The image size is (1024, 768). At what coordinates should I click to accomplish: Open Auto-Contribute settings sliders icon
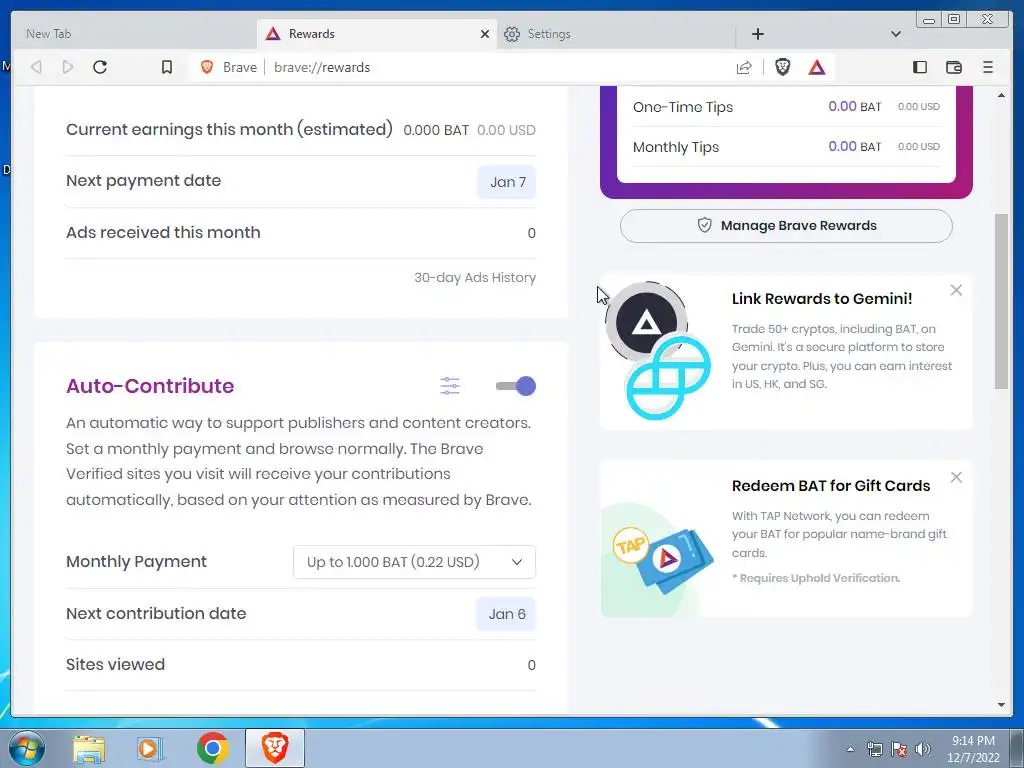point(450,386)
